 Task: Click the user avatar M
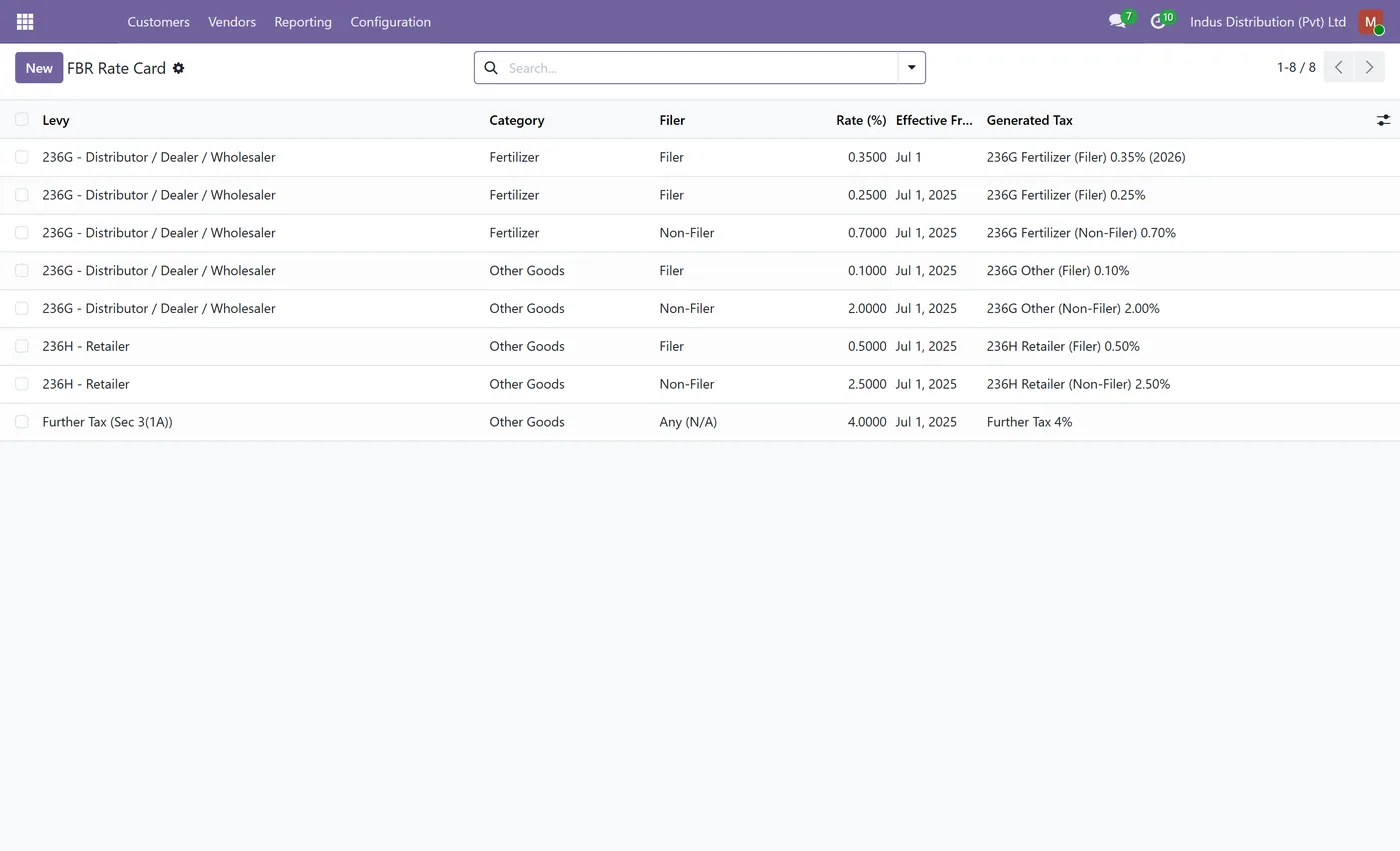point(1371,21)
